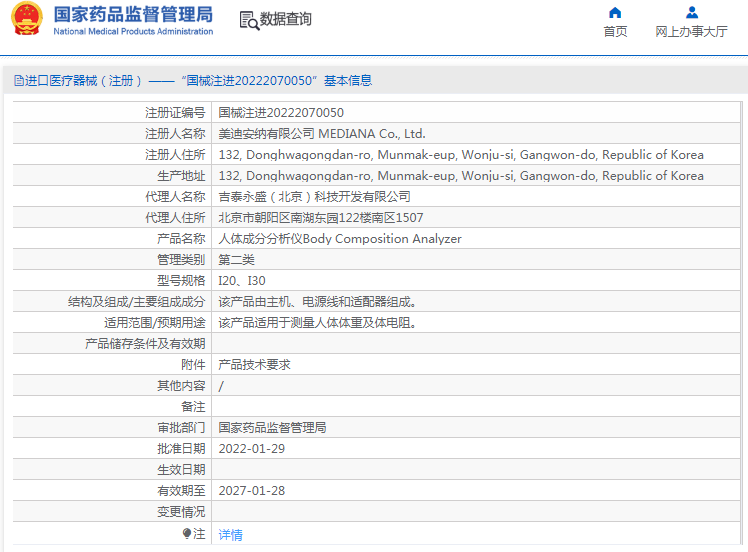Click the agent name 吉泰永盛（北京）科技开发有限公司

(x=314, y=197)
